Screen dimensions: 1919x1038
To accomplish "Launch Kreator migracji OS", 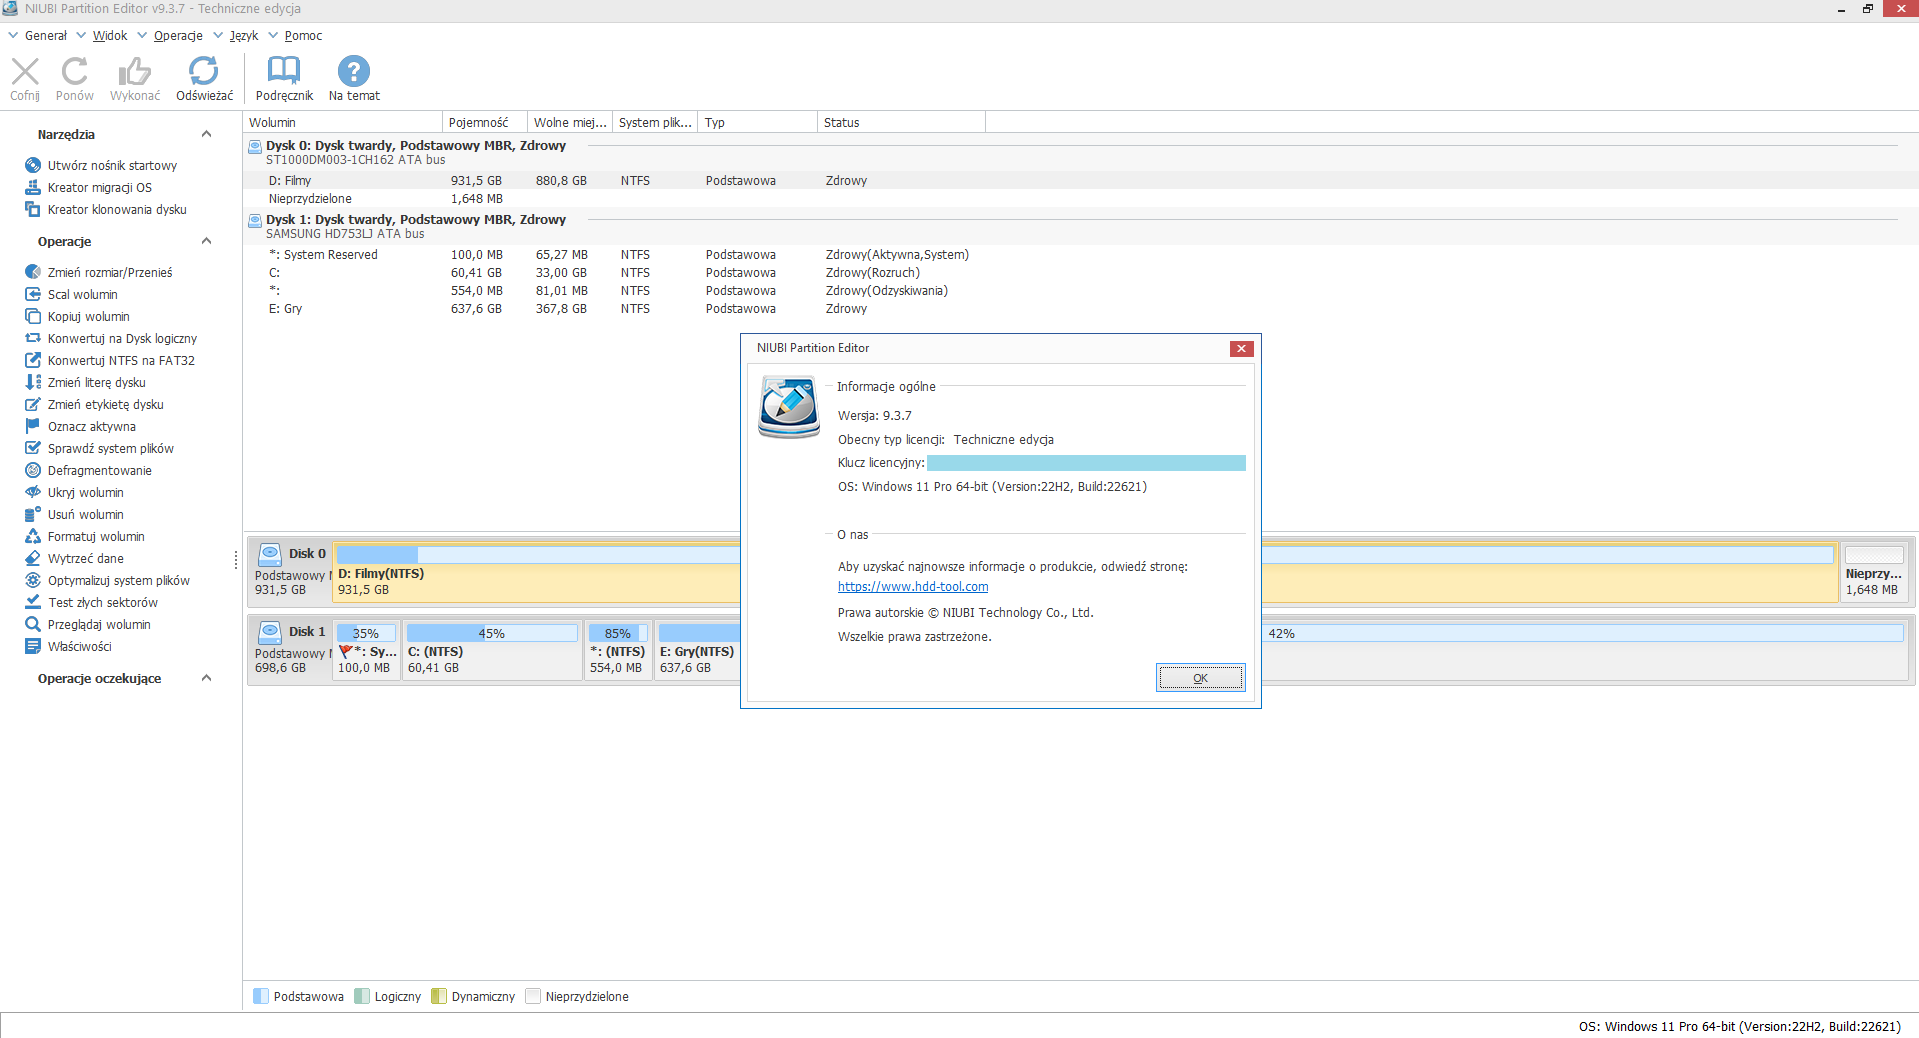I will coord(100,188).
